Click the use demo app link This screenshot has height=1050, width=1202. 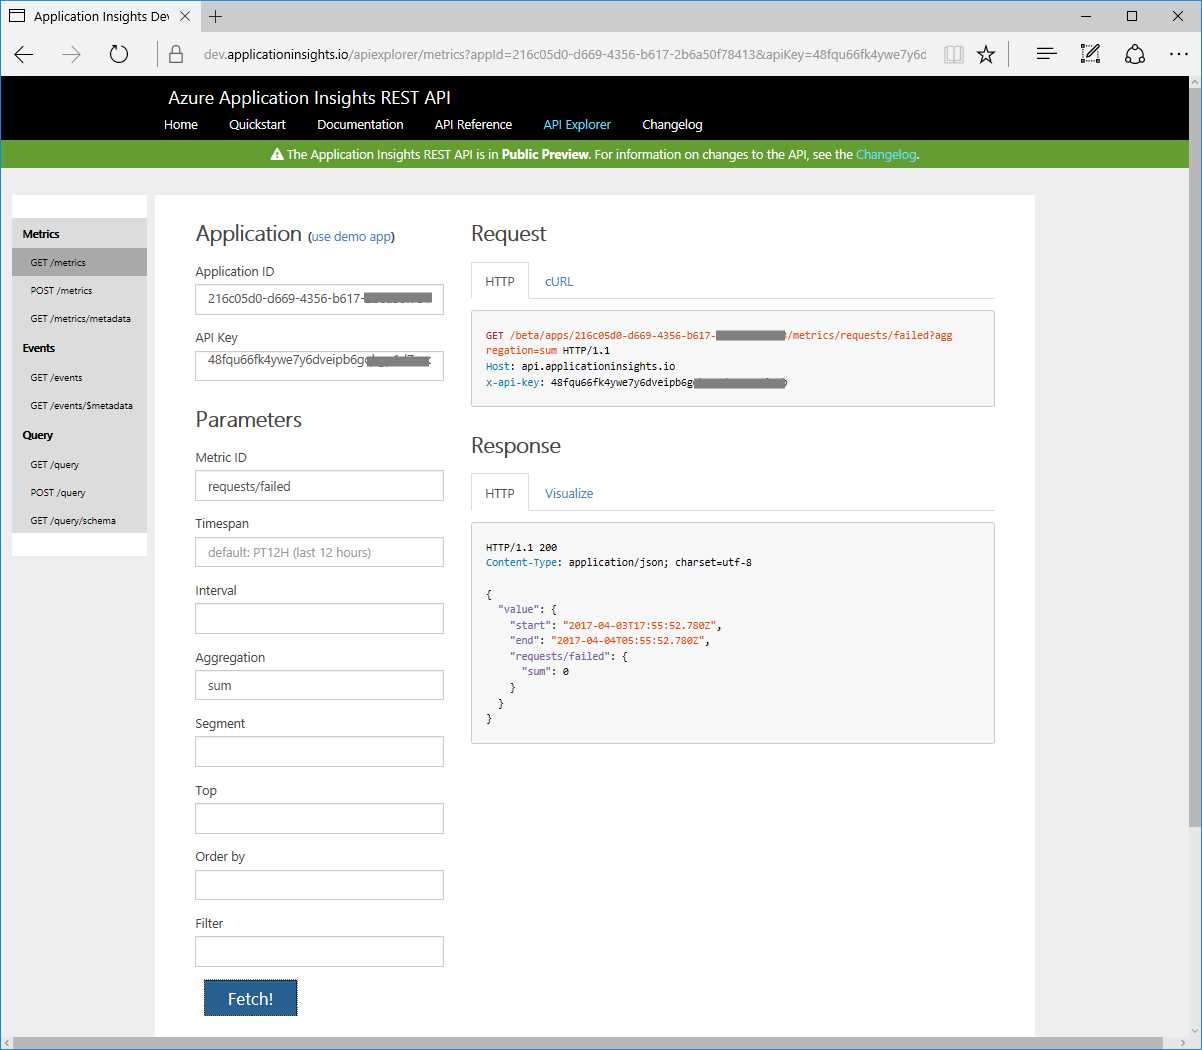(350, 236)
